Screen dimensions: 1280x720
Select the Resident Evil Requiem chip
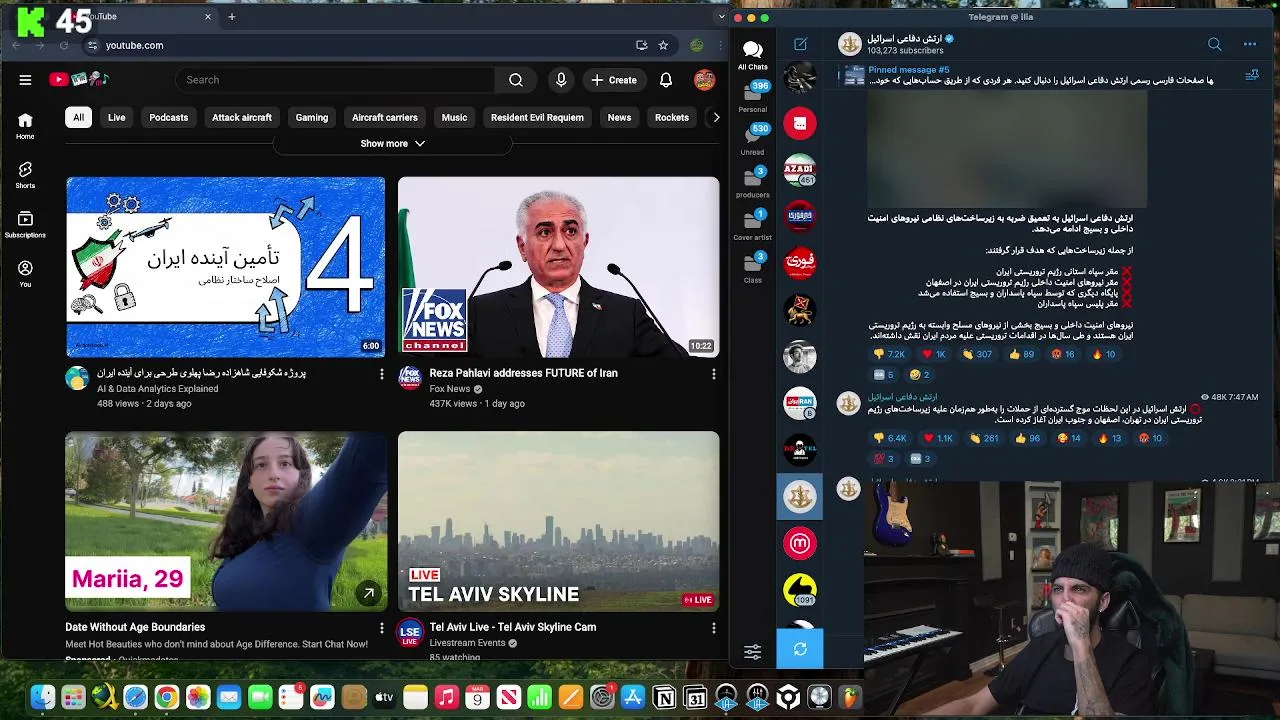[537, 118]
